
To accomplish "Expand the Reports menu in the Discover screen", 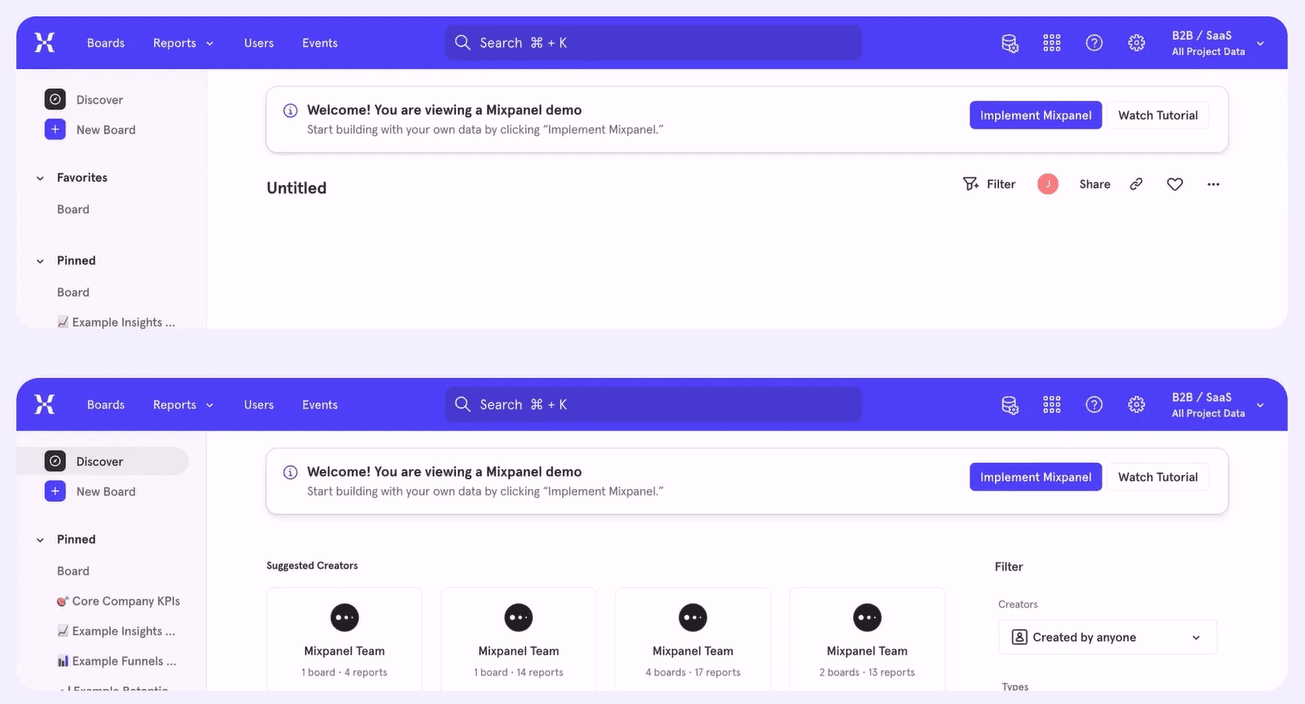I will 183,405.
